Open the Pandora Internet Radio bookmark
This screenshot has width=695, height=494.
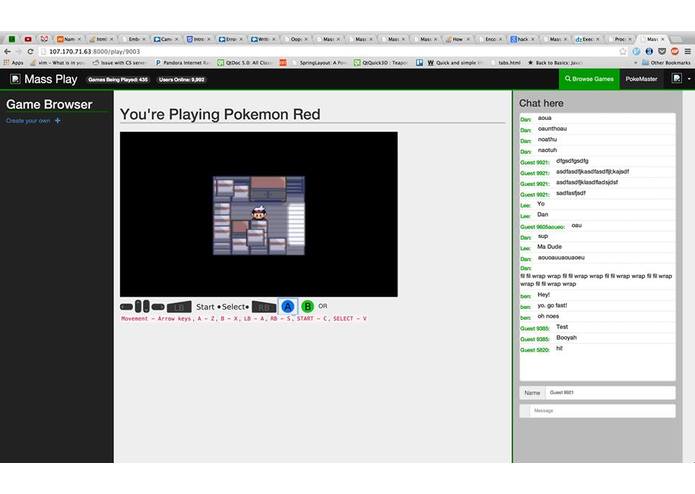(182, 63)
